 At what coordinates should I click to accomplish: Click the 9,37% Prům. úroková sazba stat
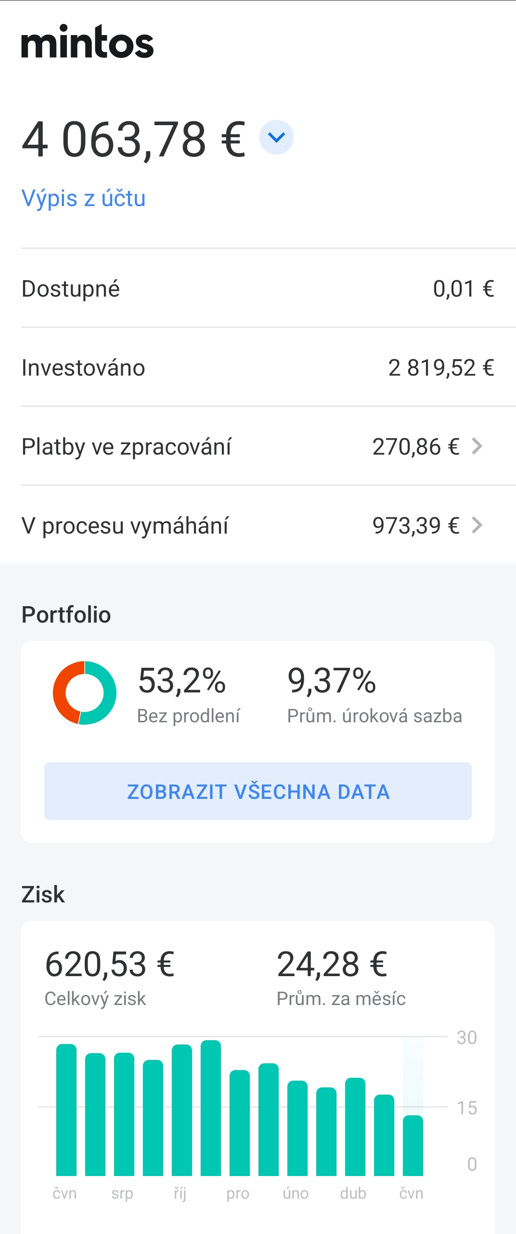[375, 694]
